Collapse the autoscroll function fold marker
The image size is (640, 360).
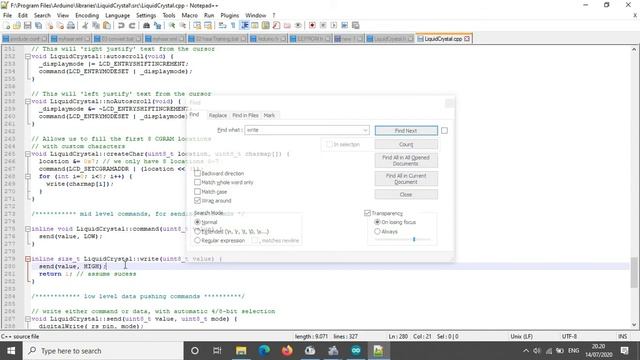click(x=28, y=56)
